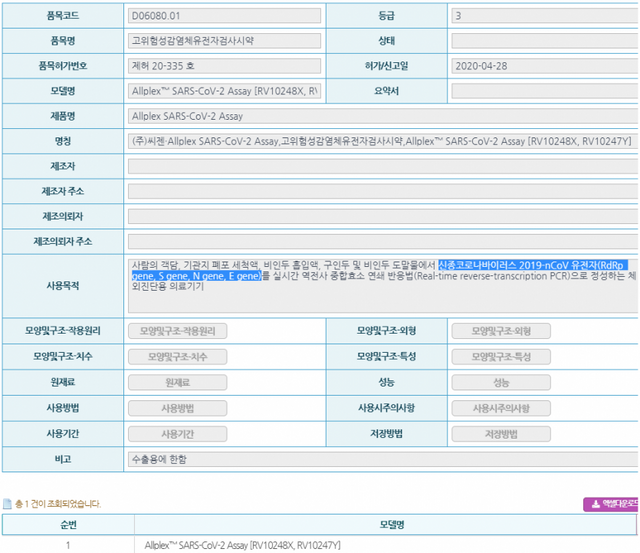The image size is (640, 553).
Task: Click the 제품명 field with Allplex SARS-CoV-2 Assay
Action: point(380,116)
